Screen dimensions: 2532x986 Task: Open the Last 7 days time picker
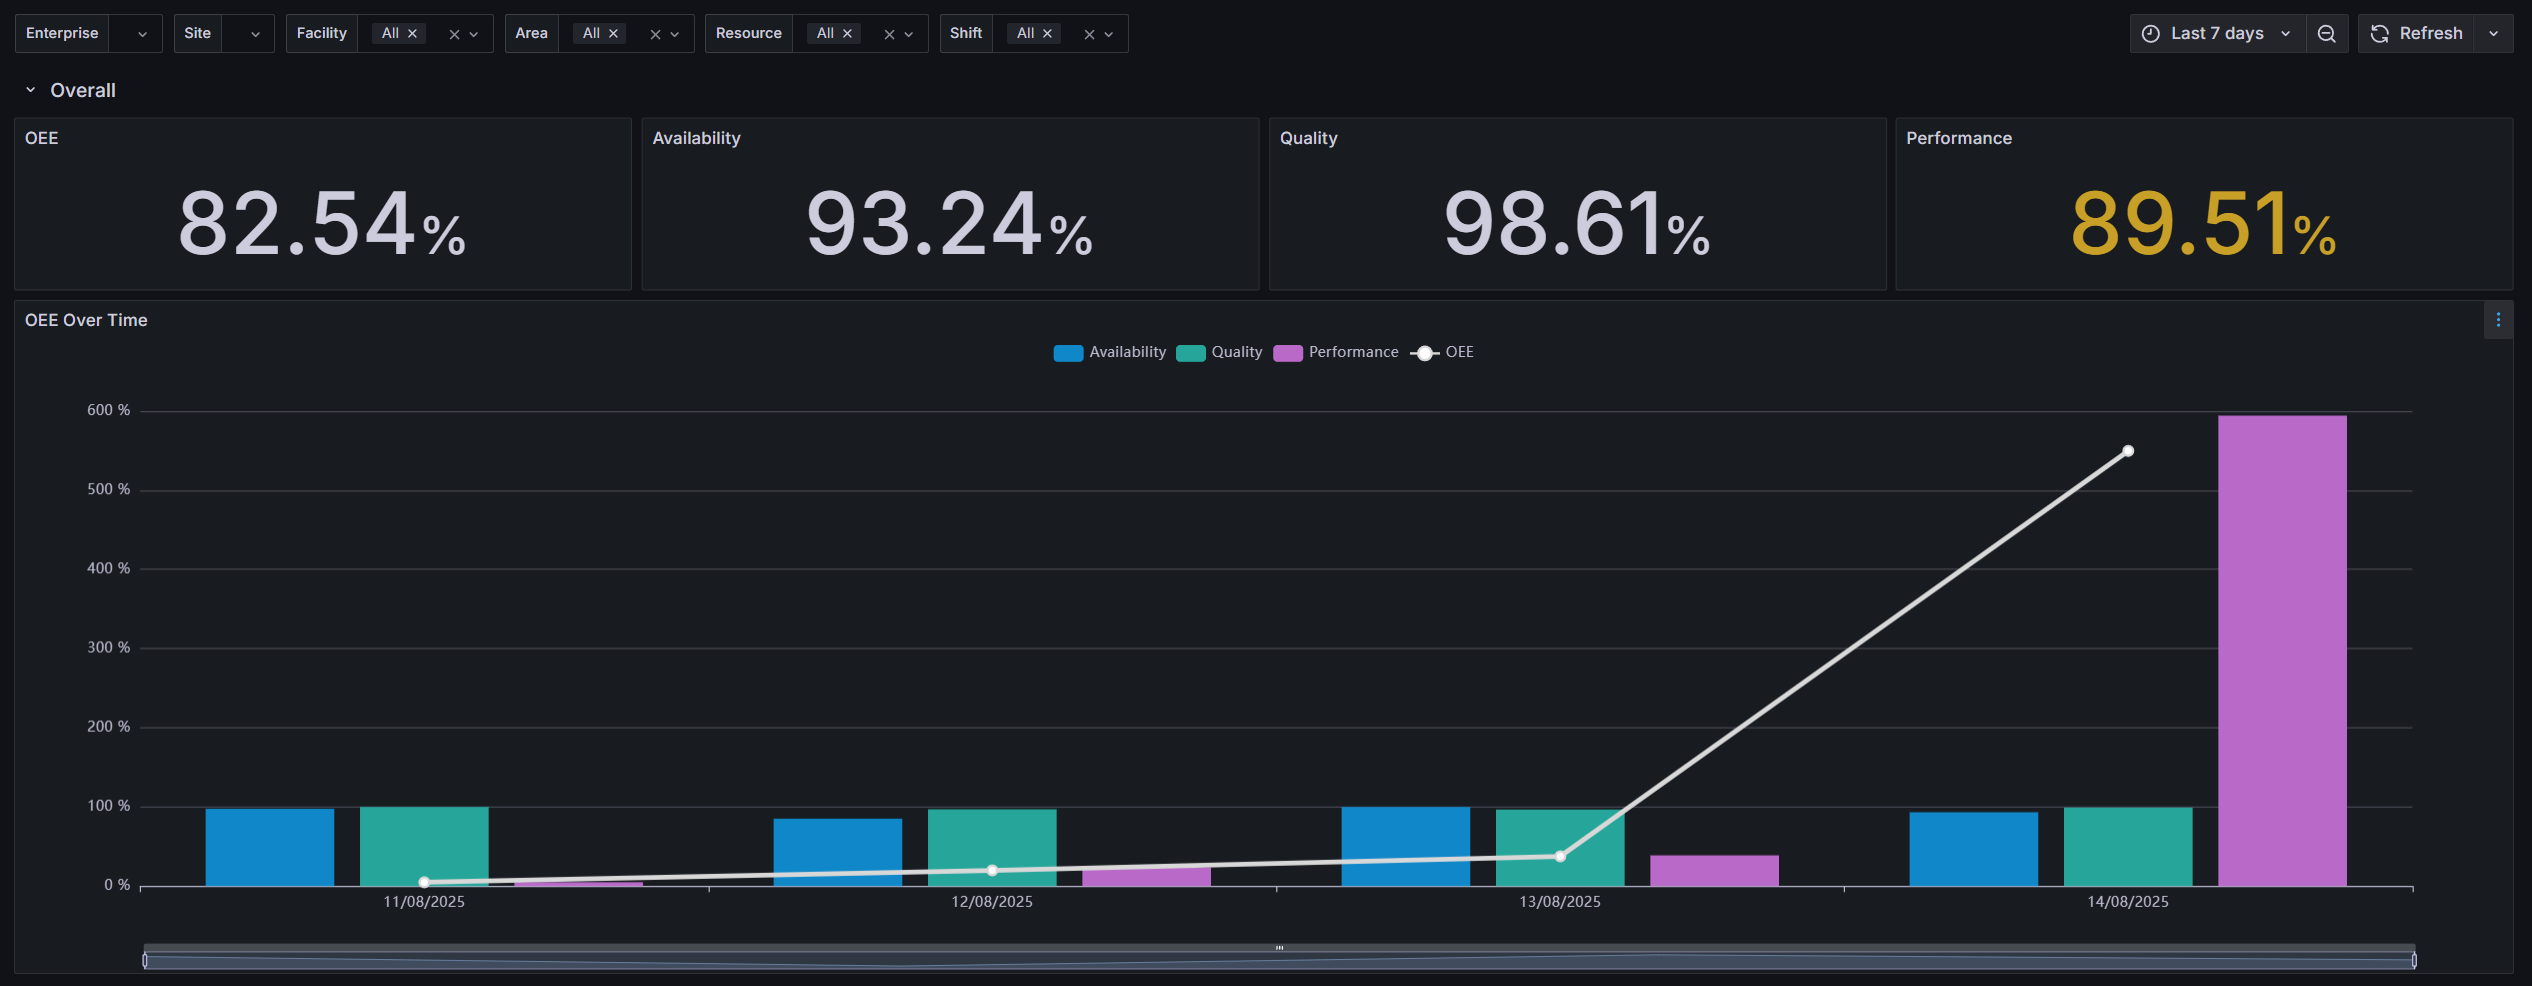2216,34
